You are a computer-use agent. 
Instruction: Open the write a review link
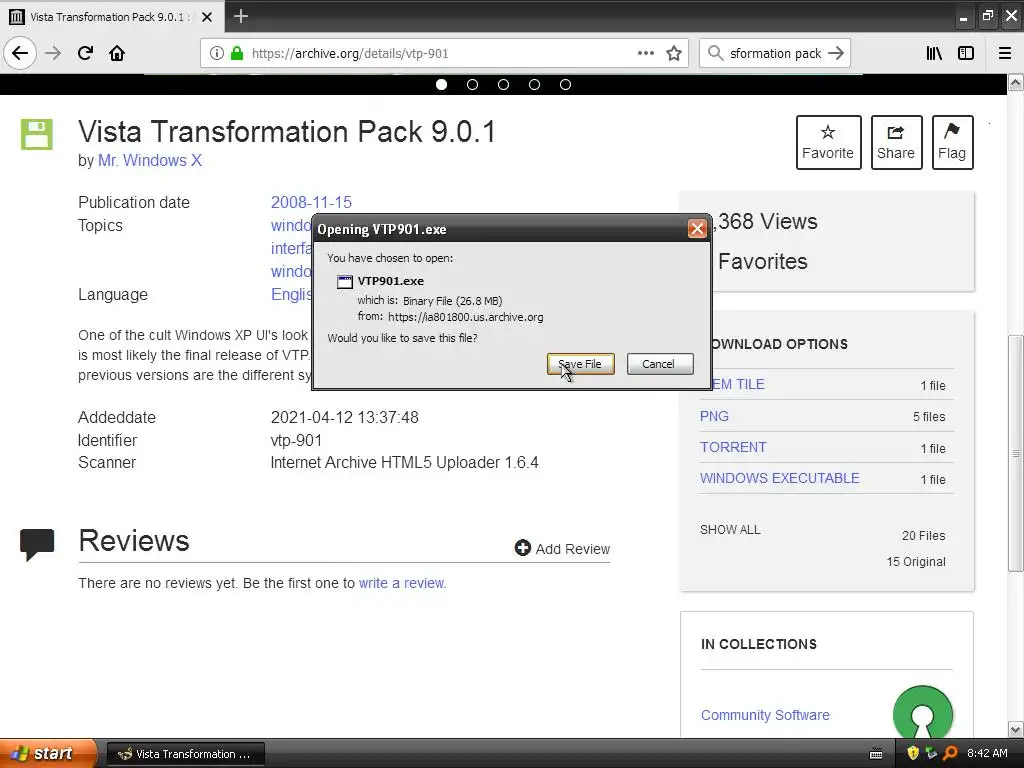402,583
